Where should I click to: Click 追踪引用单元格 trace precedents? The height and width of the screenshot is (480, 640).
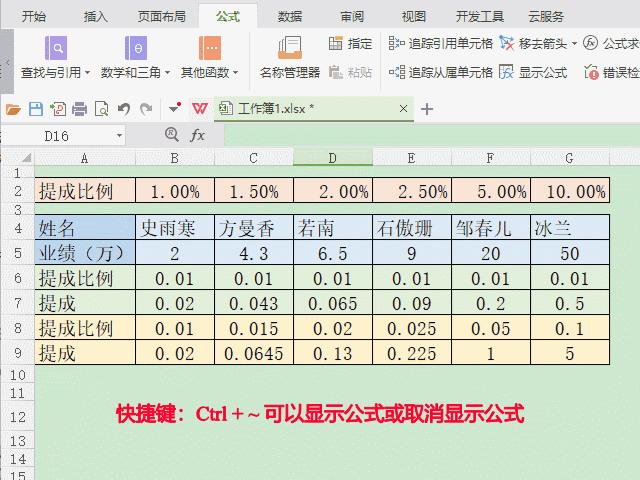pos(440,43)
